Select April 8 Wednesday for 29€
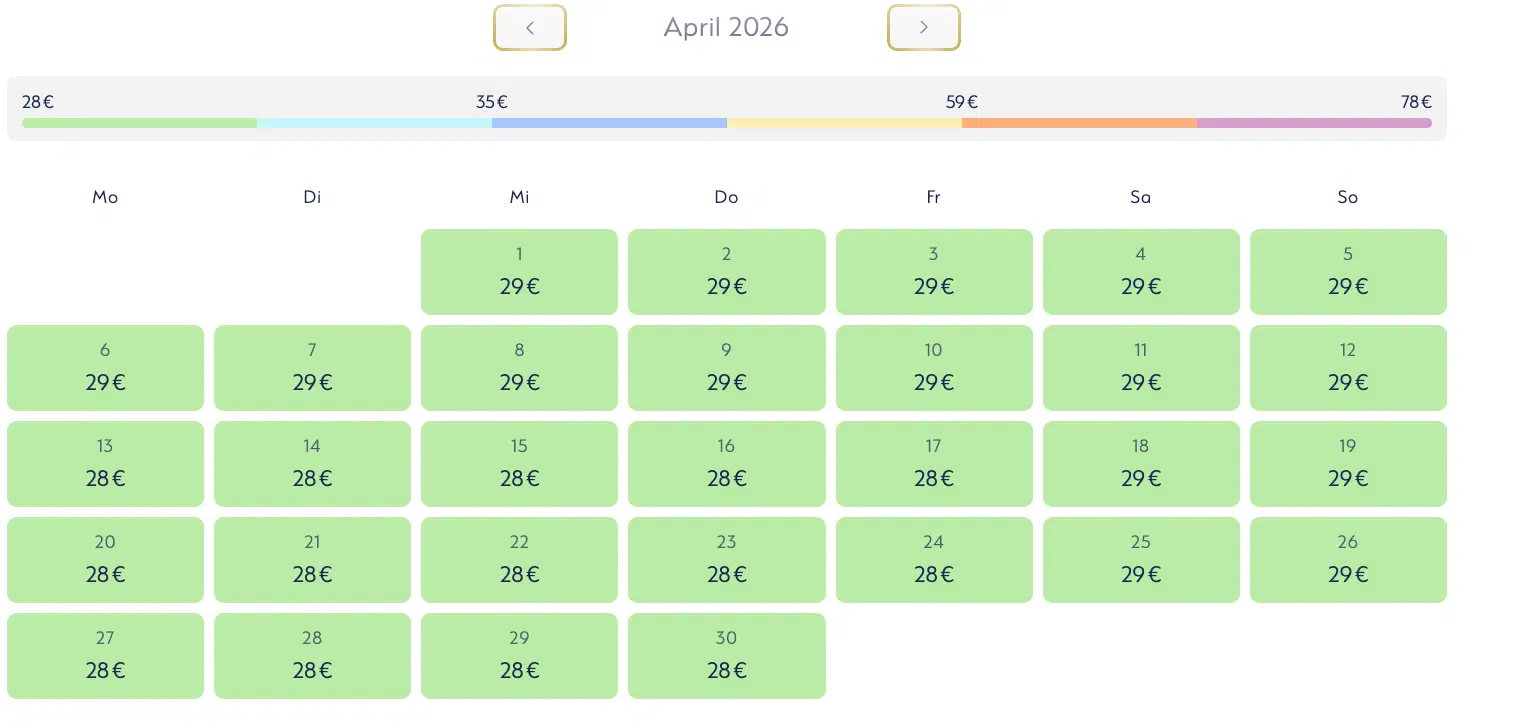 click(519, 368)
